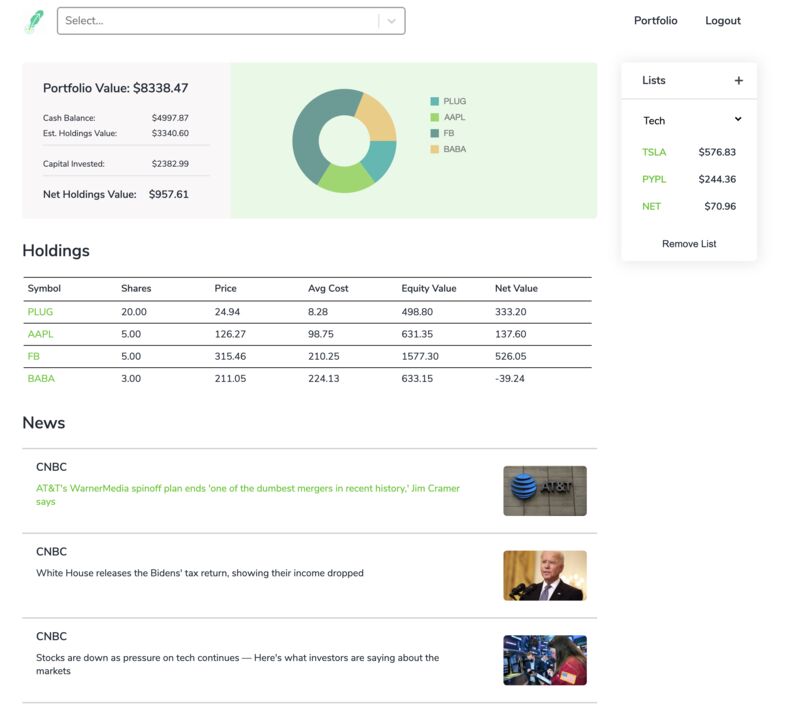Click the stock trader news thumbnail
This screenshot has width=800, height=711.
point(545,660)
